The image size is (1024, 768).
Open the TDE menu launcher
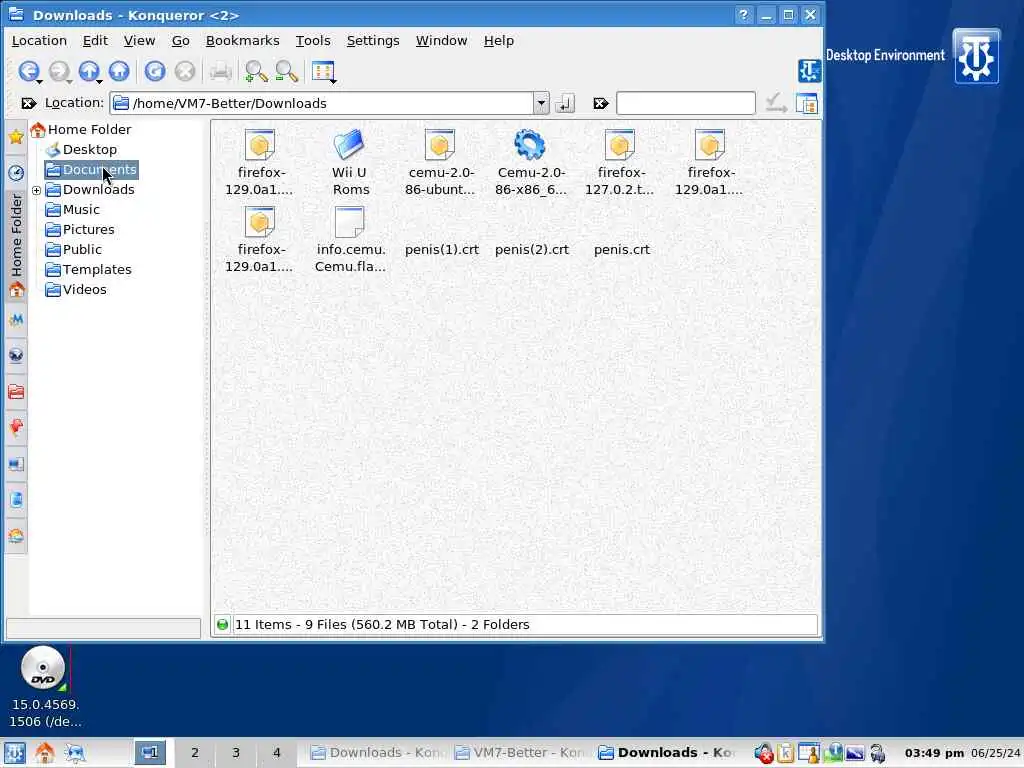click(x=14, y=752)
